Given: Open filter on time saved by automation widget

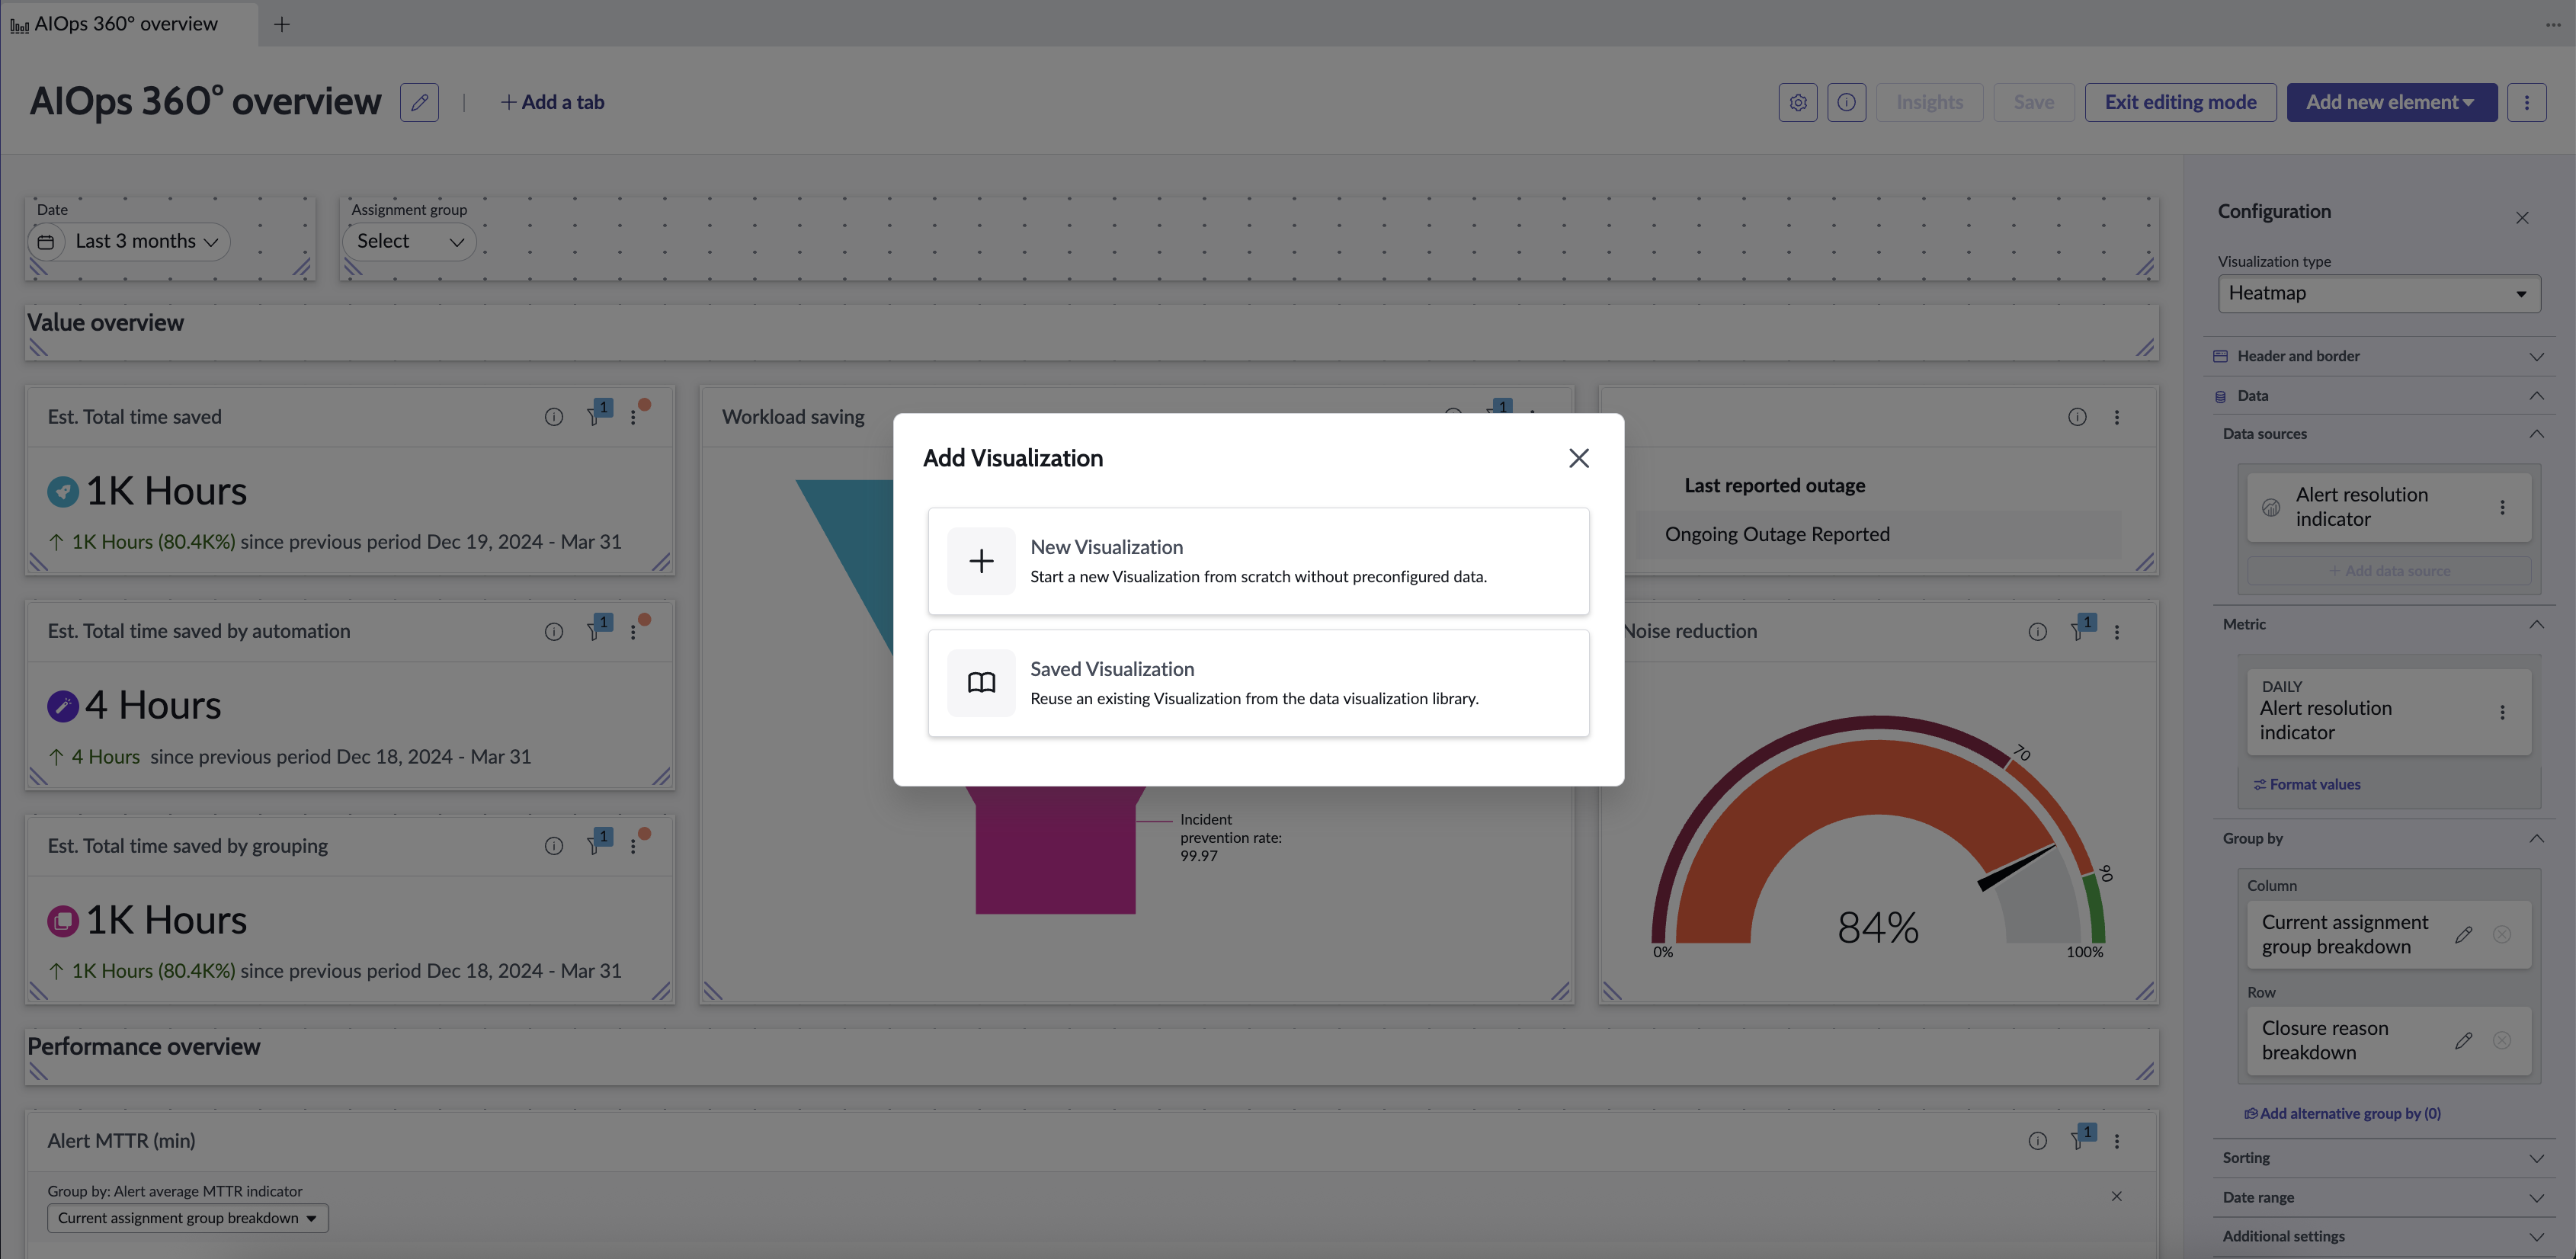Looking at the screenshot, I should click(598, 628).
